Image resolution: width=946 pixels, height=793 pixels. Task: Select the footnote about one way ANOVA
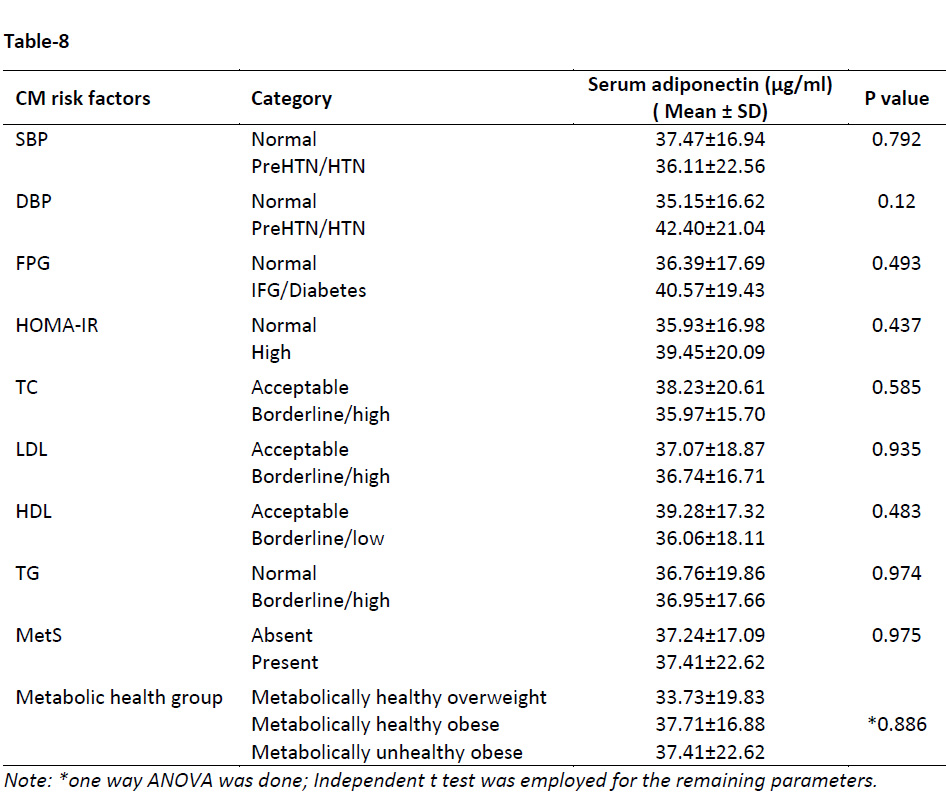coord(440,780)
